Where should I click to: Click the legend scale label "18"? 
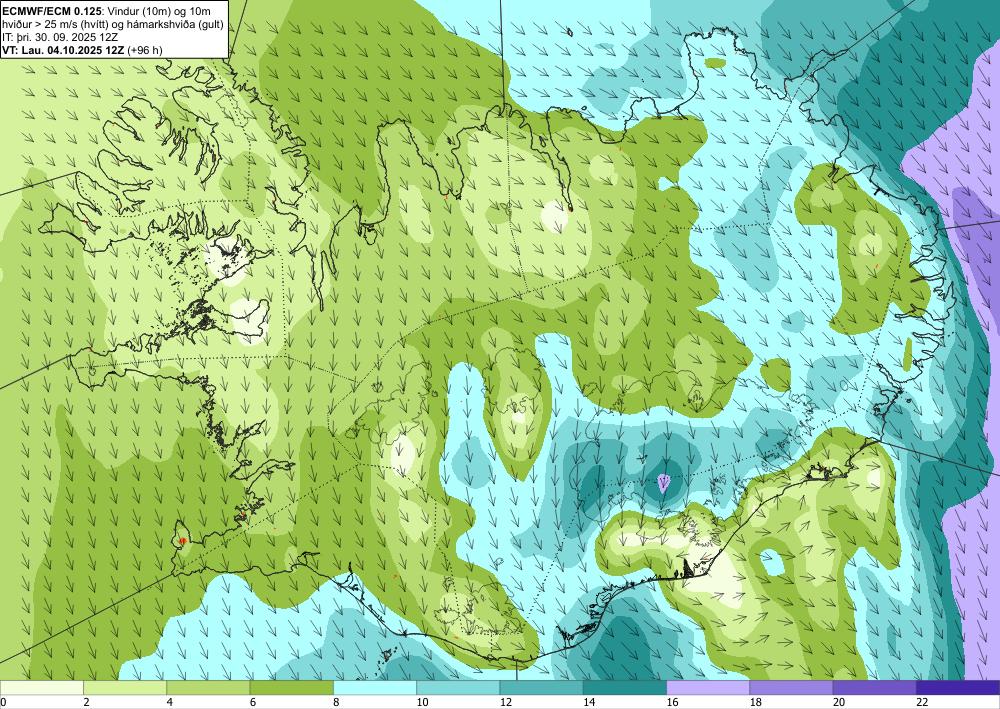coord(756,702)
